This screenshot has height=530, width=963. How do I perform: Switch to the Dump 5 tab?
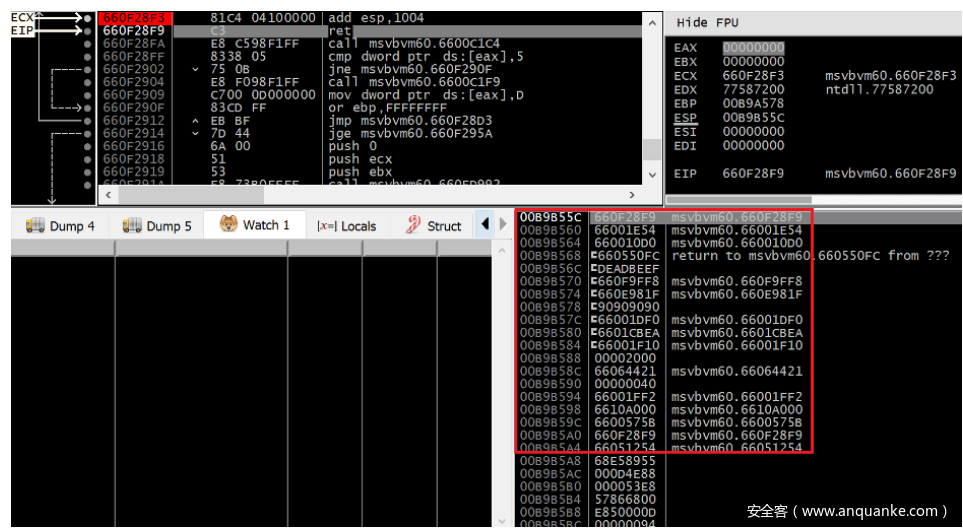(156, 226)
